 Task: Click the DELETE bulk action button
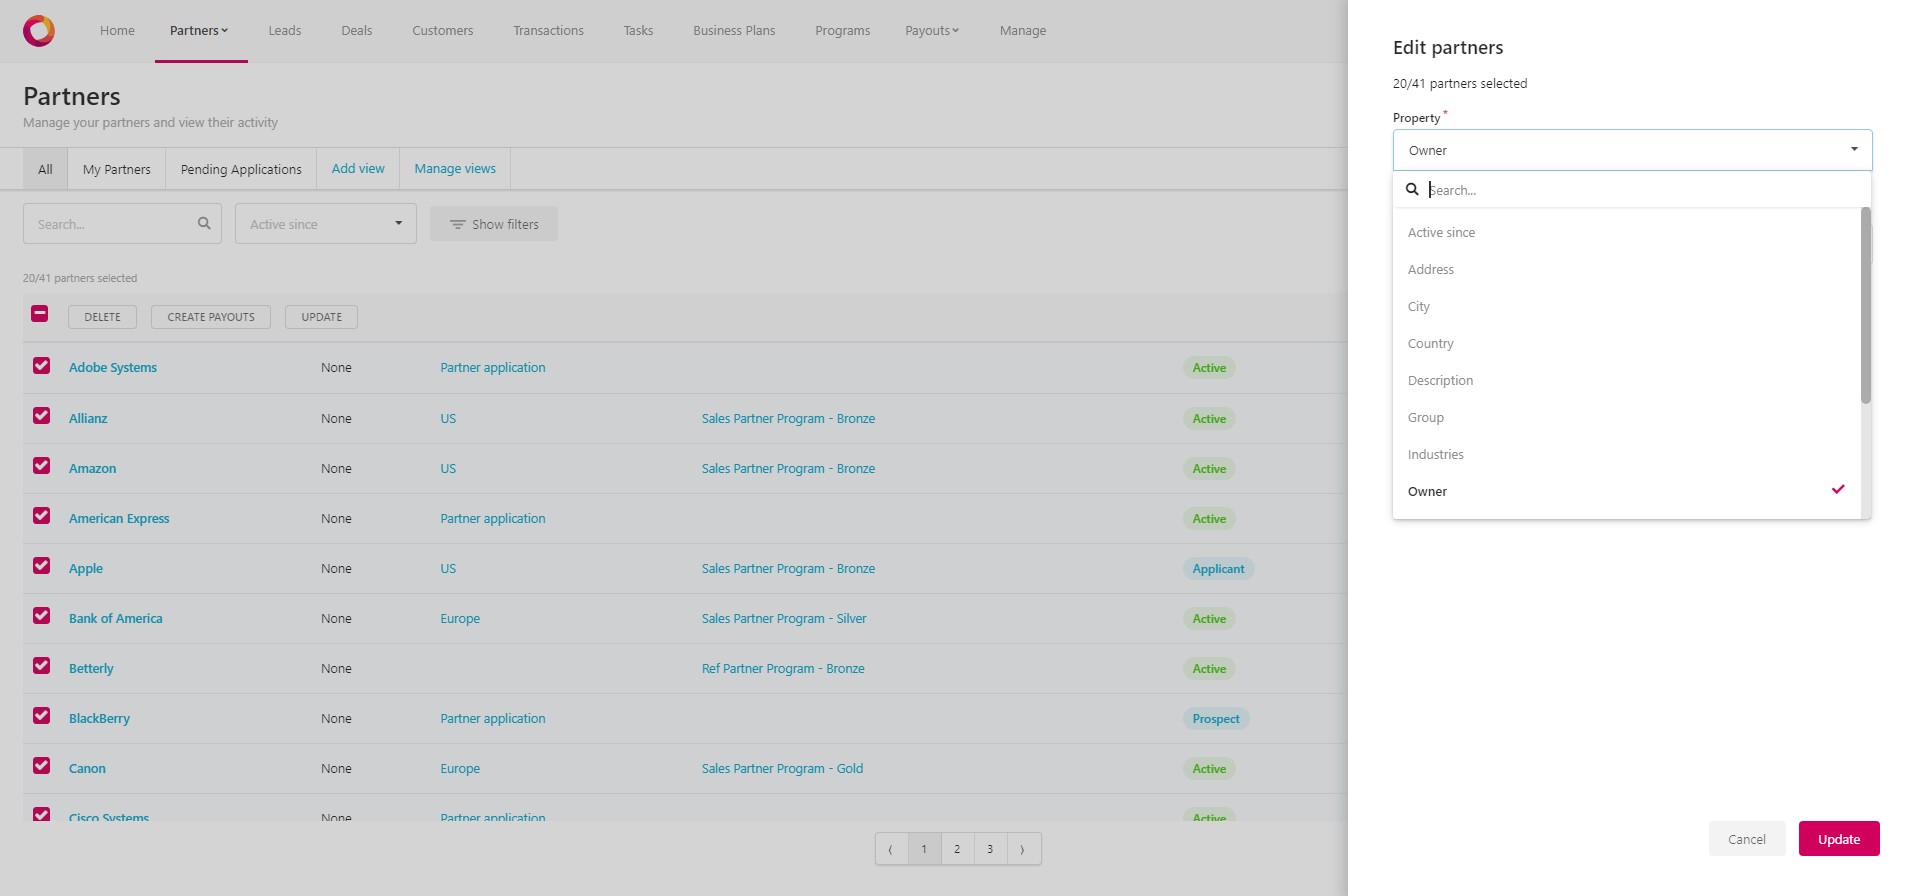102,317
